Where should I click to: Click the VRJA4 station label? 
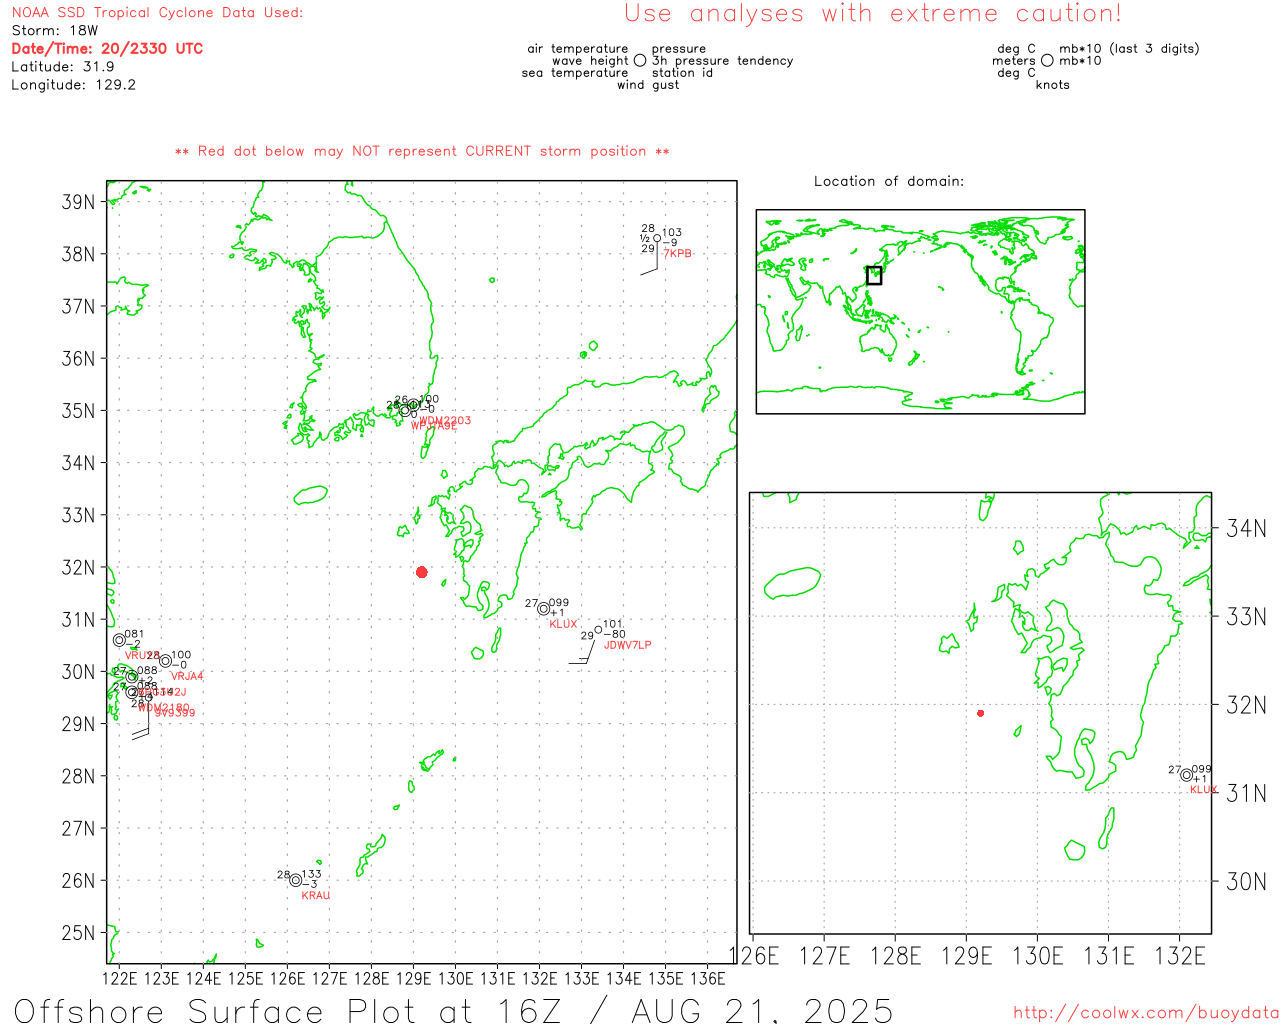pos(187,677)
